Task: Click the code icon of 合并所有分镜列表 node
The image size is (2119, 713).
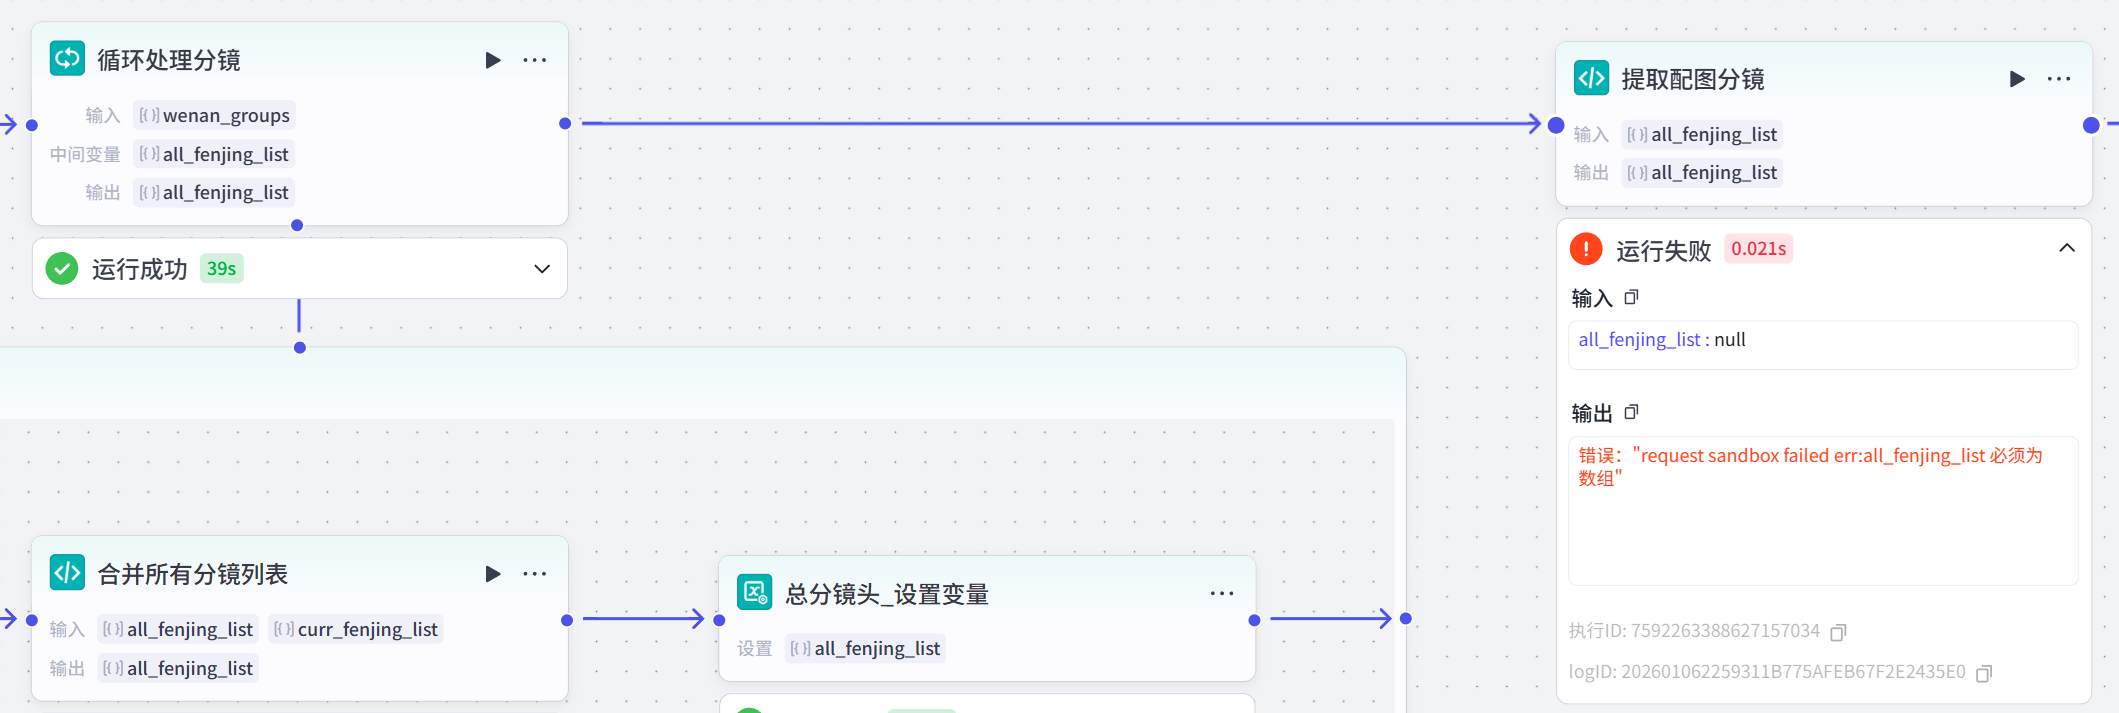Action: (67, 572)
